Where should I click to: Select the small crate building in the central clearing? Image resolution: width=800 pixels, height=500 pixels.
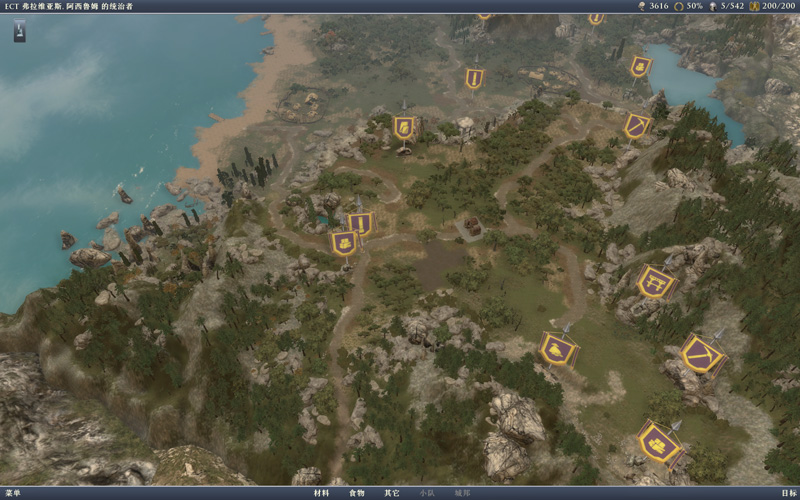(x=471, y=227)
